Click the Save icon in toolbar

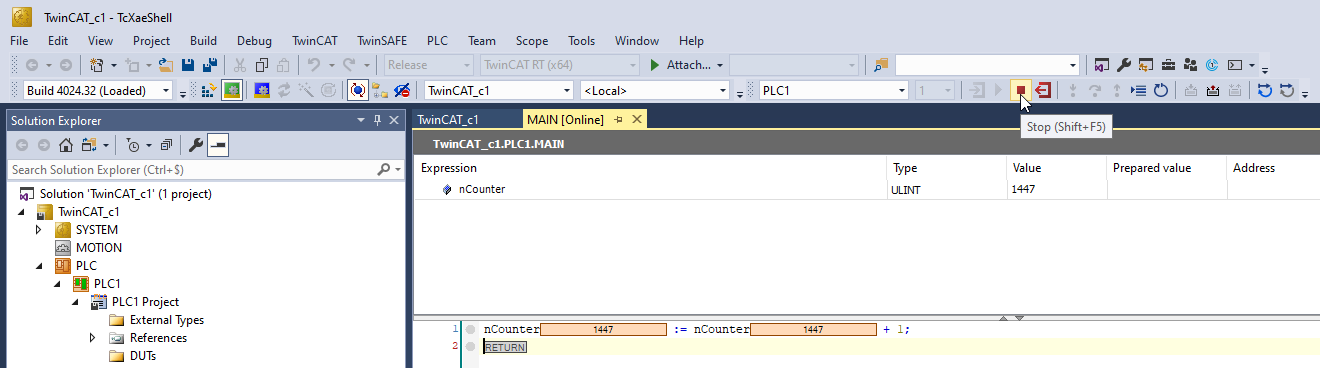[x=187, y=65]
